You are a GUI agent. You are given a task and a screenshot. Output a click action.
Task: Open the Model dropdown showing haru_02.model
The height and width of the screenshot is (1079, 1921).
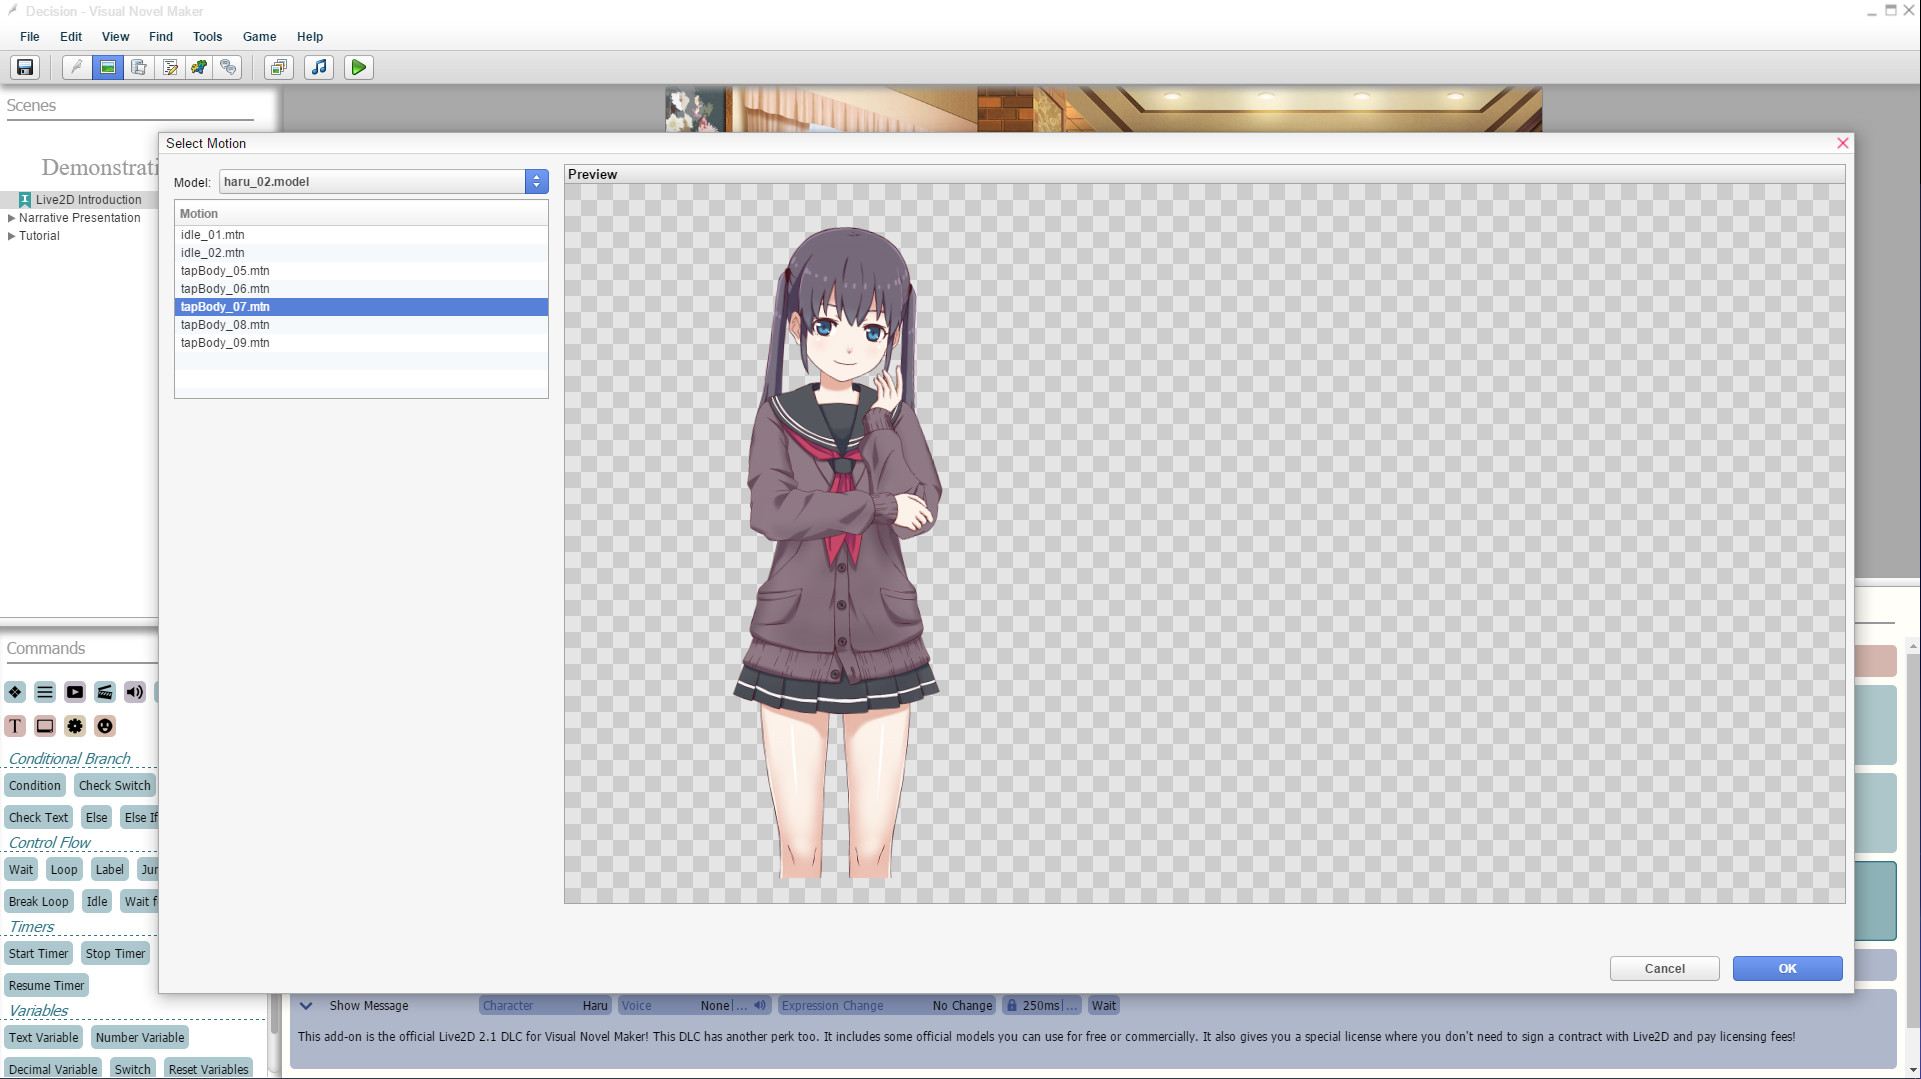(537, 181)
